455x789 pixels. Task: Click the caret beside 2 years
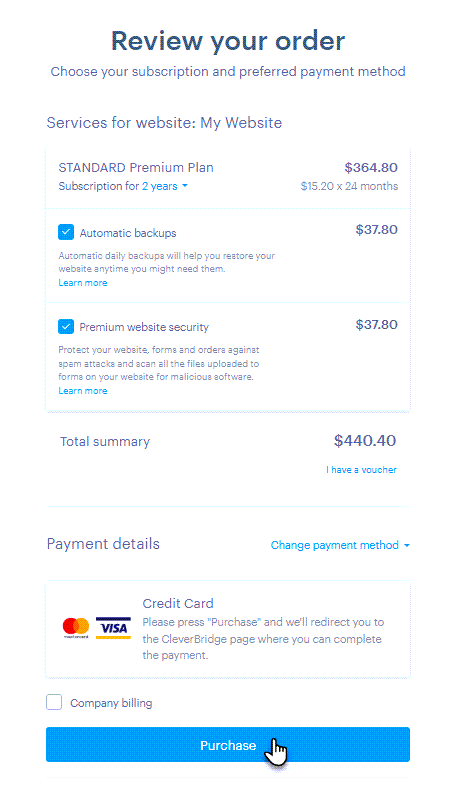click(185, 186)
